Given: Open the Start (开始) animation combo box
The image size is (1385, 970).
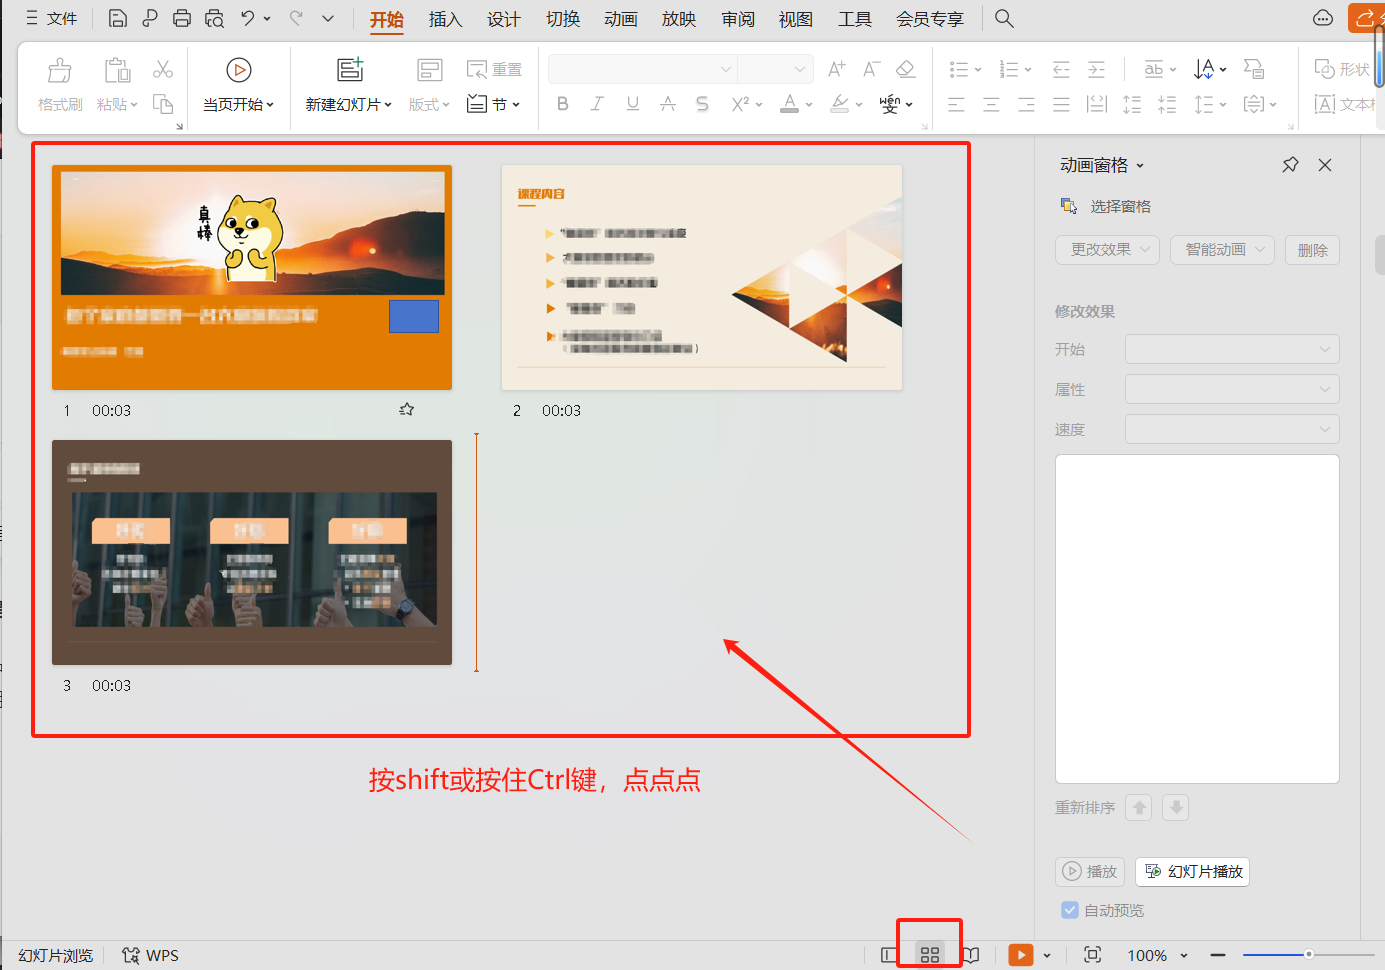Looking at the screenshot, I should pyautogui.click(x=1232, y=349).
